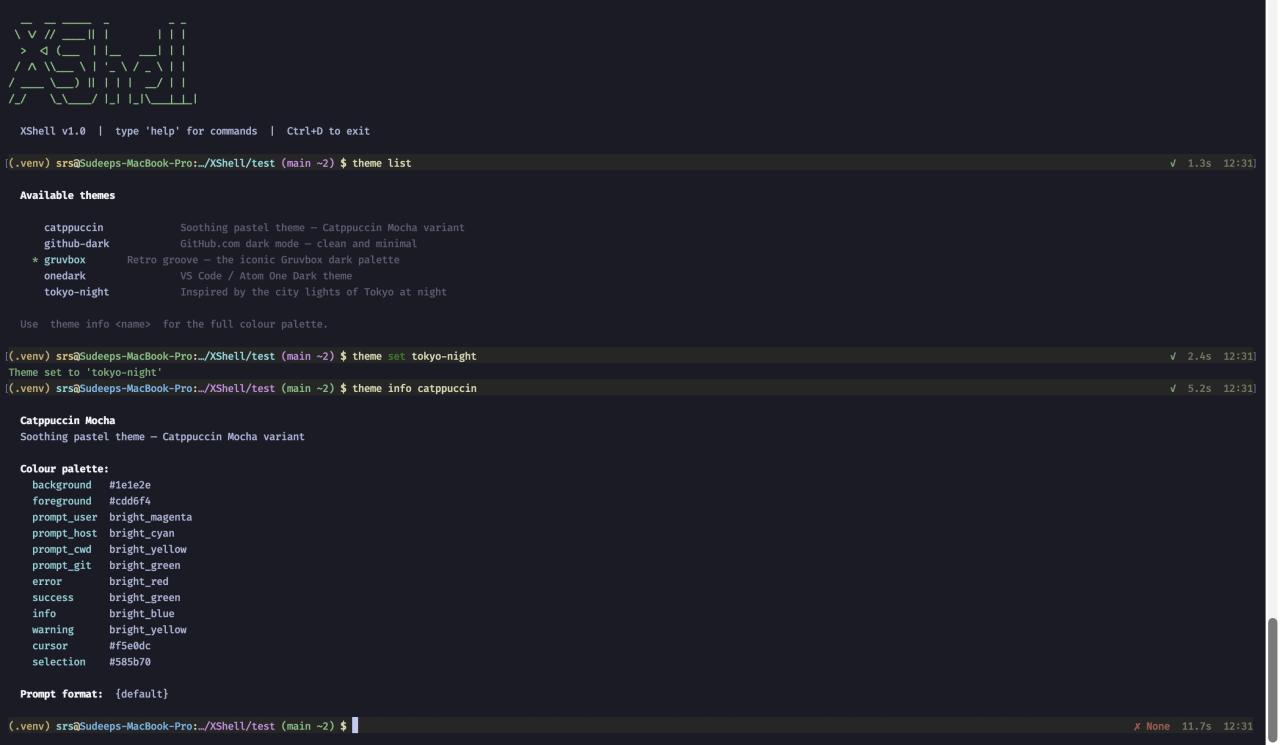Select the onedark theme name
The width and height of the screenshot is (1280, 745).
(x=64, y=276)
